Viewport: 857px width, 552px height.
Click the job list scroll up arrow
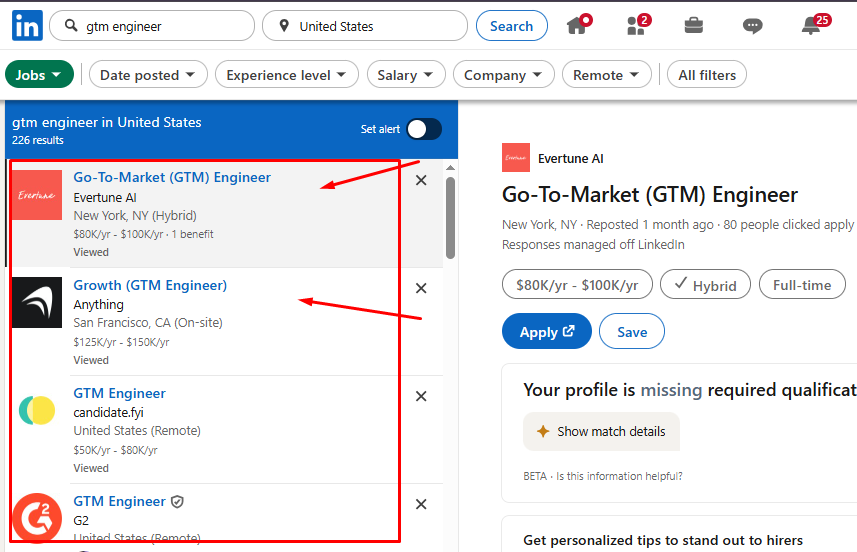[x=450, y=168]
